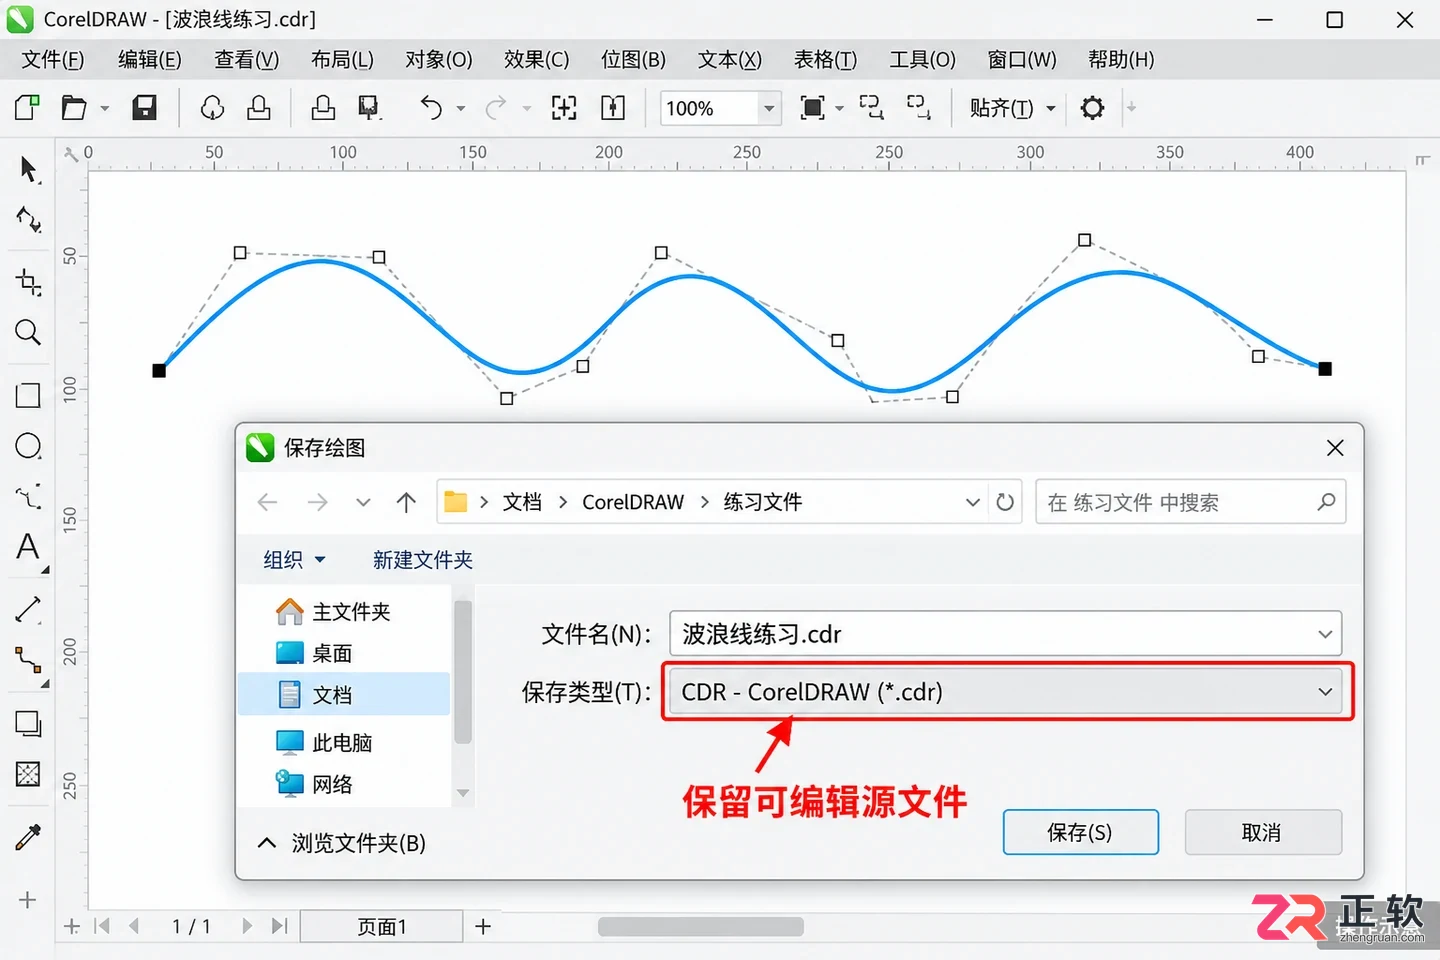Switch to the 页面1 page tab
The width and height of the screenshot is (1440, 960).
click(382, 927)
